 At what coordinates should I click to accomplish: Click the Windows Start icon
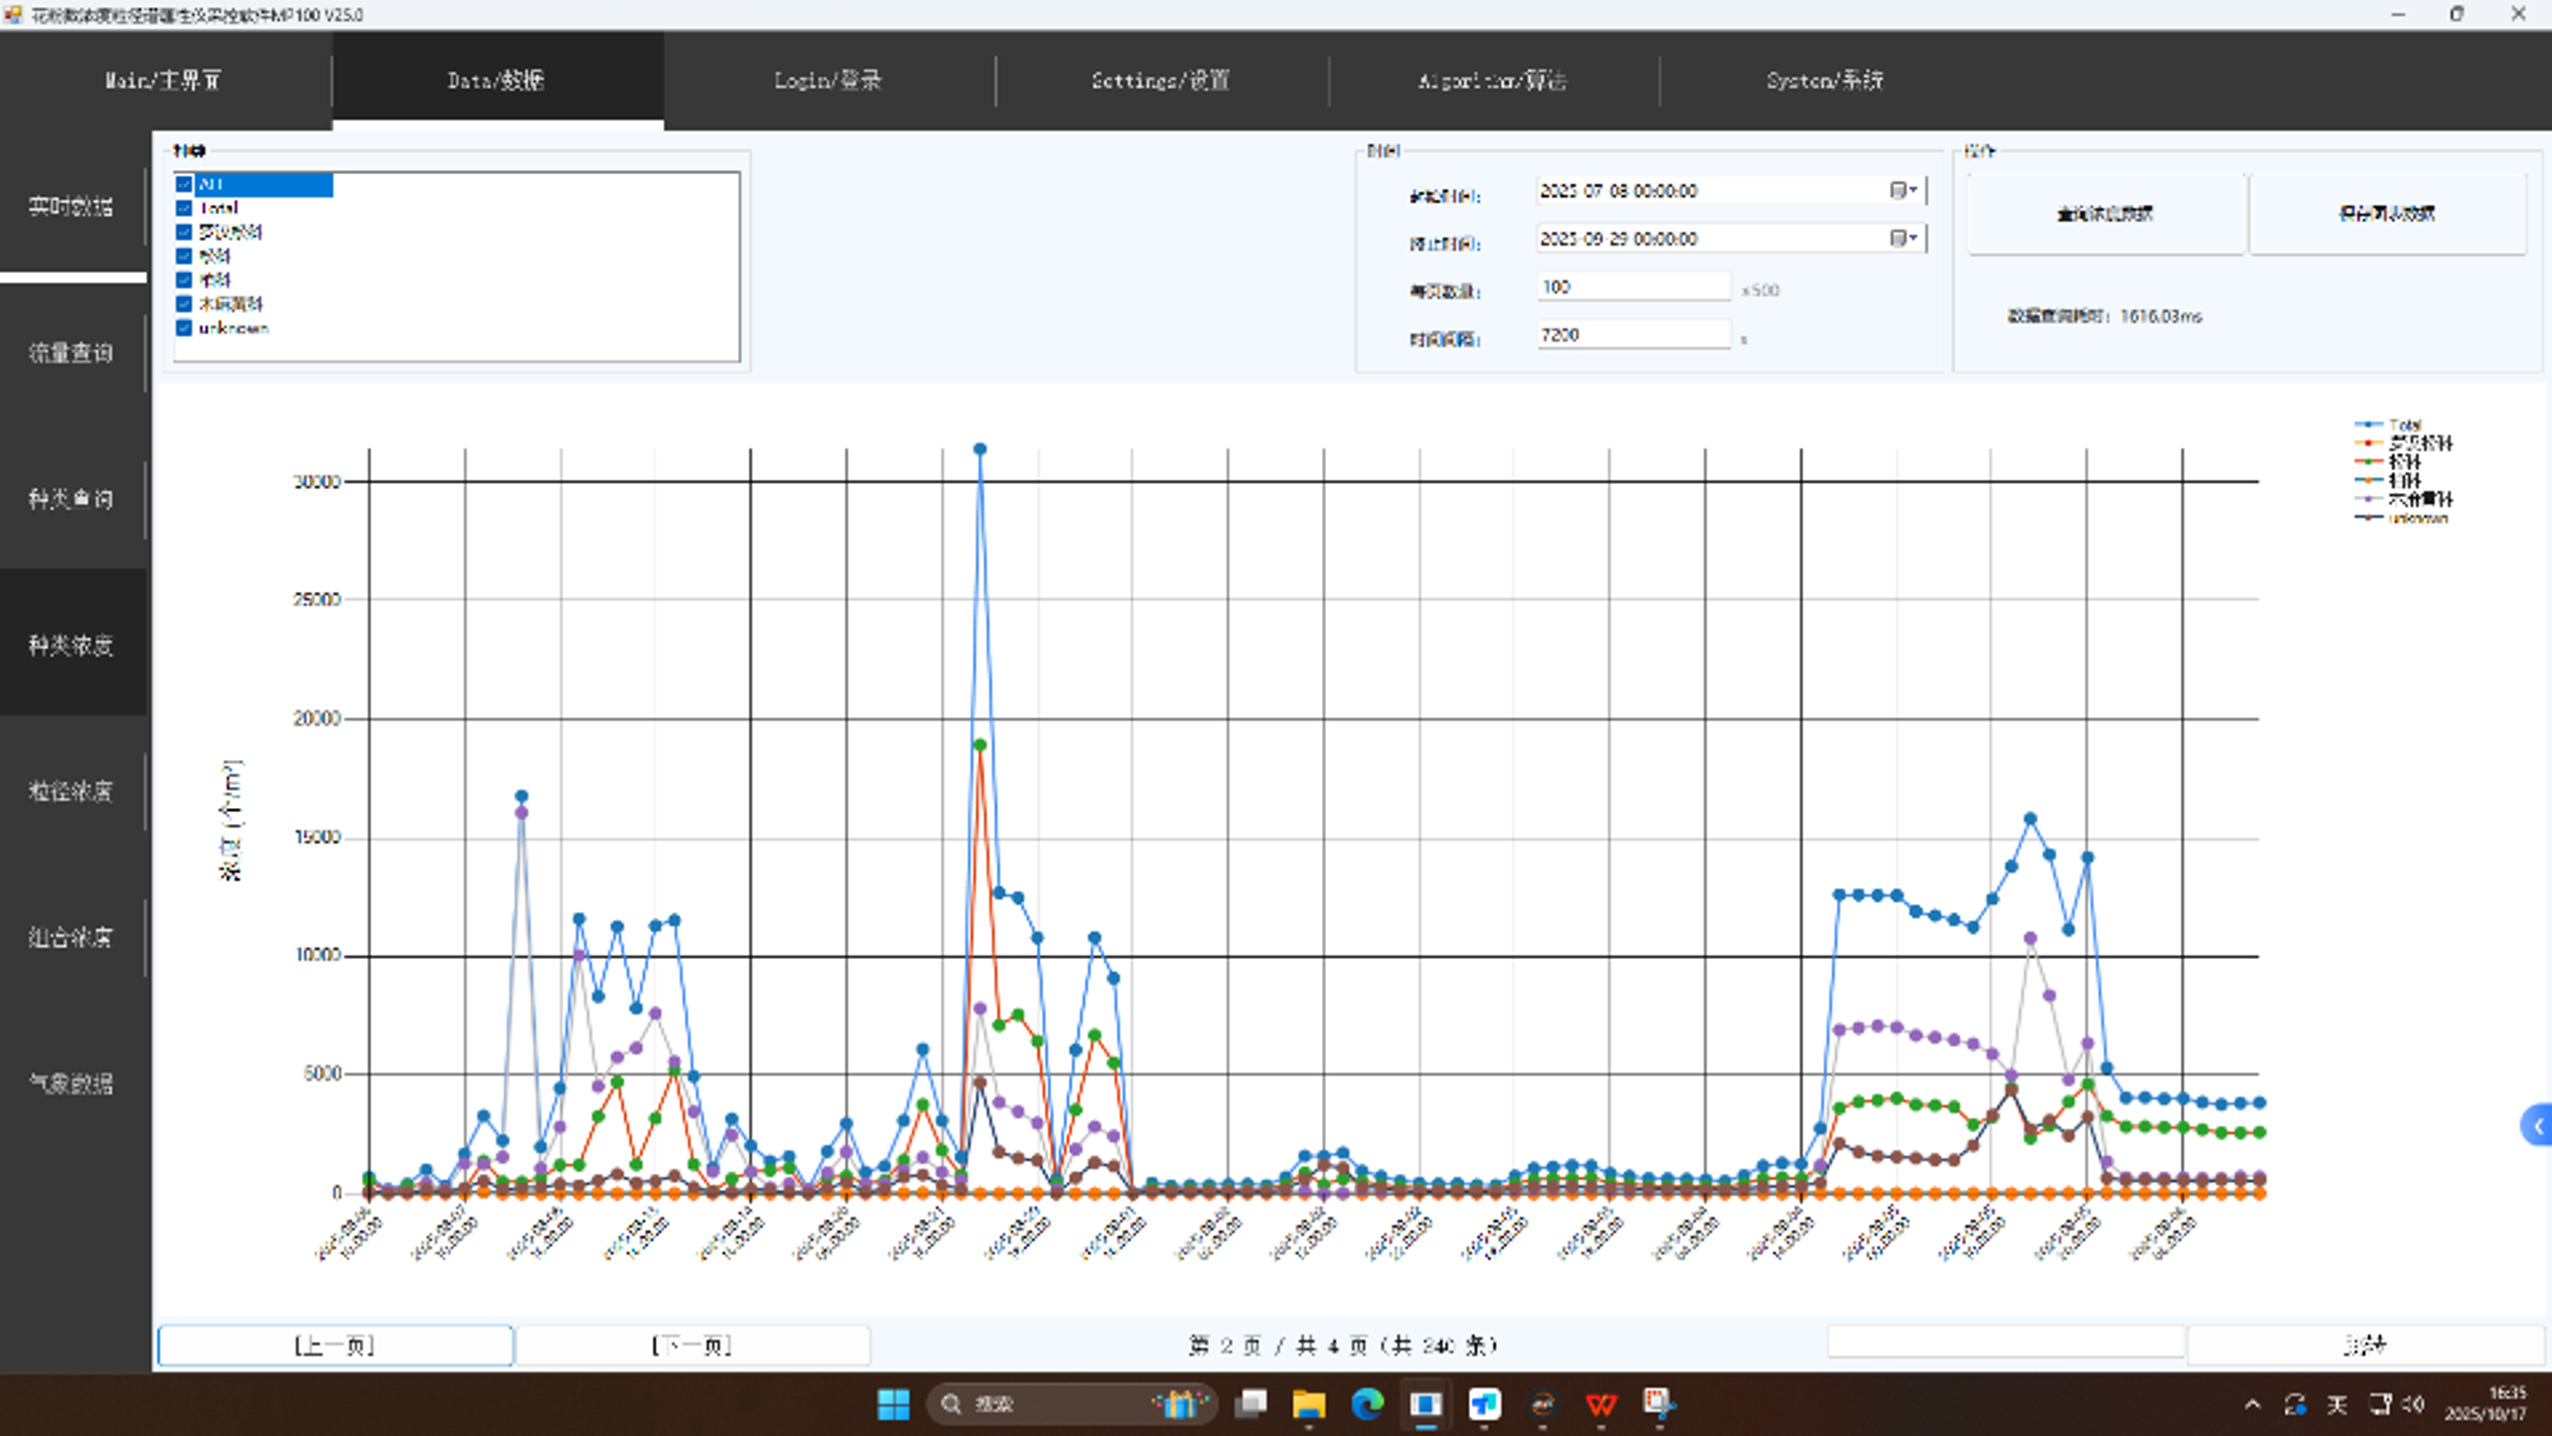coord(893,1404)
